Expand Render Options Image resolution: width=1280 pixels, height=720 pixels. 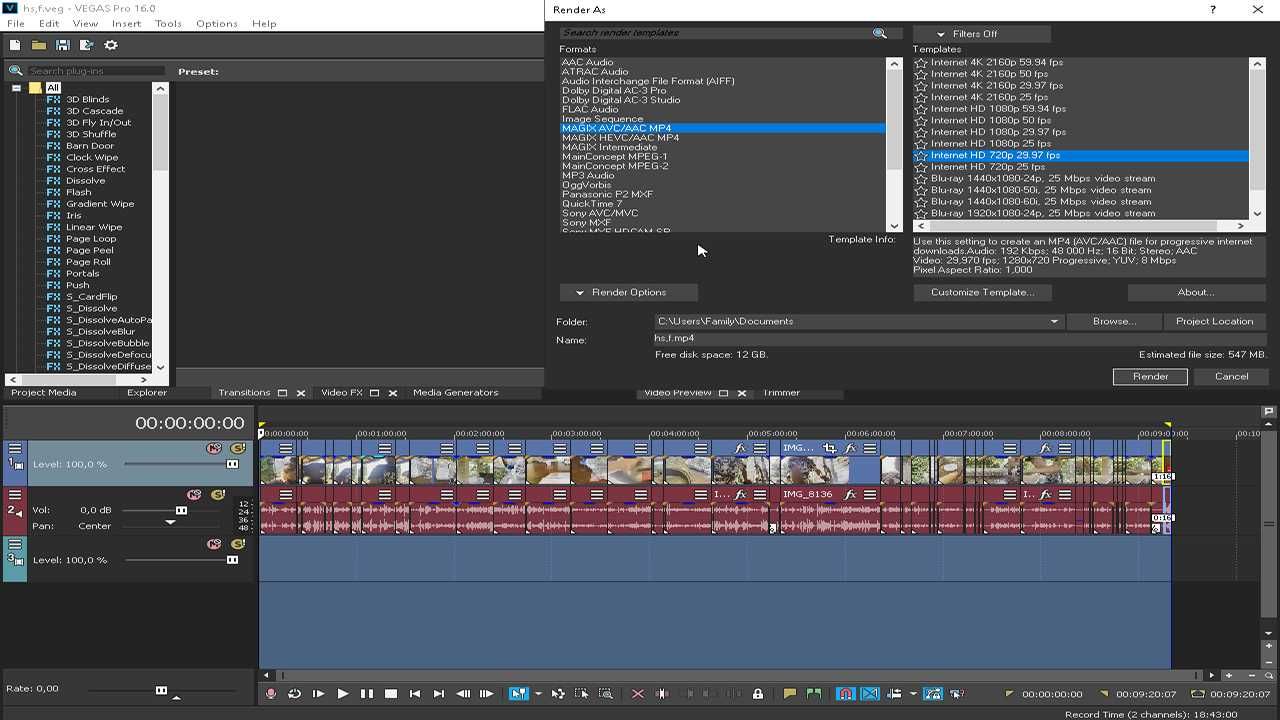[629, 292]
